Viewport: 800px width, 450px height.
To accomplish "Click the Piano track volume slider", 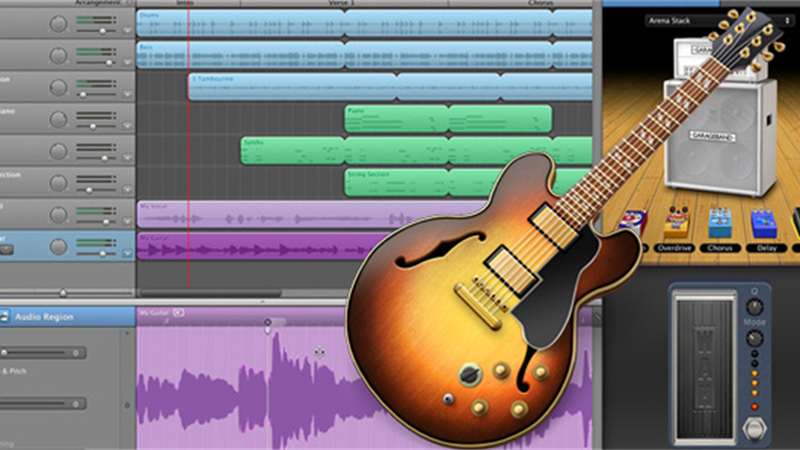I will click(96, 126).
